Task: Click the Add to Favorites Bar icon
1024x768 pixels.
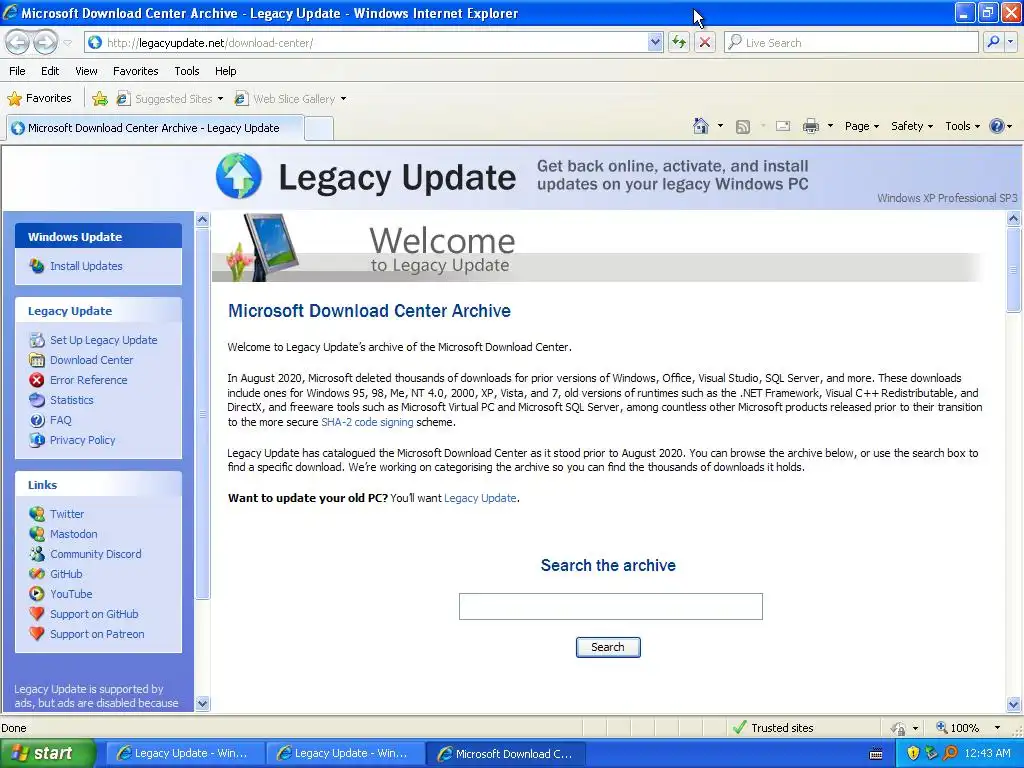Action: coord(100,99)
